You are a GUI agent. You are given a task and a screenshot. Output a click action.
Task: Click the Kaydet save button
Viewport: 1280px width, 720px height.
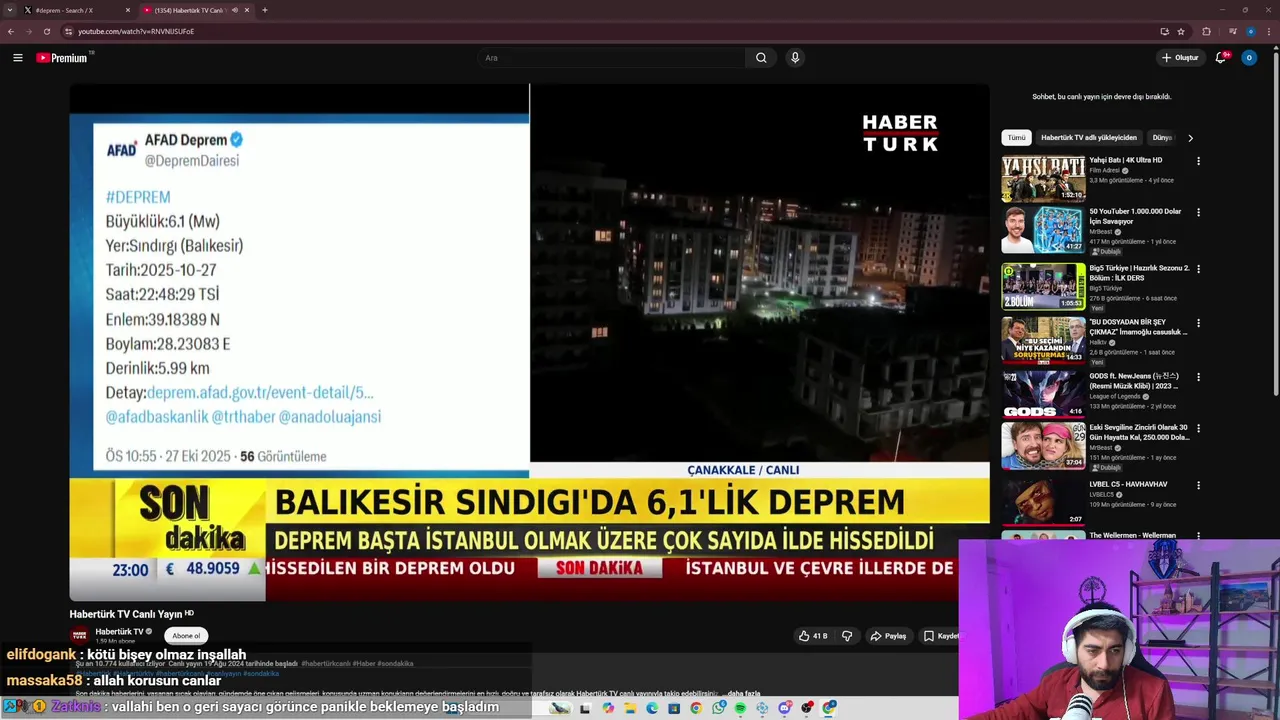(940, 636)
